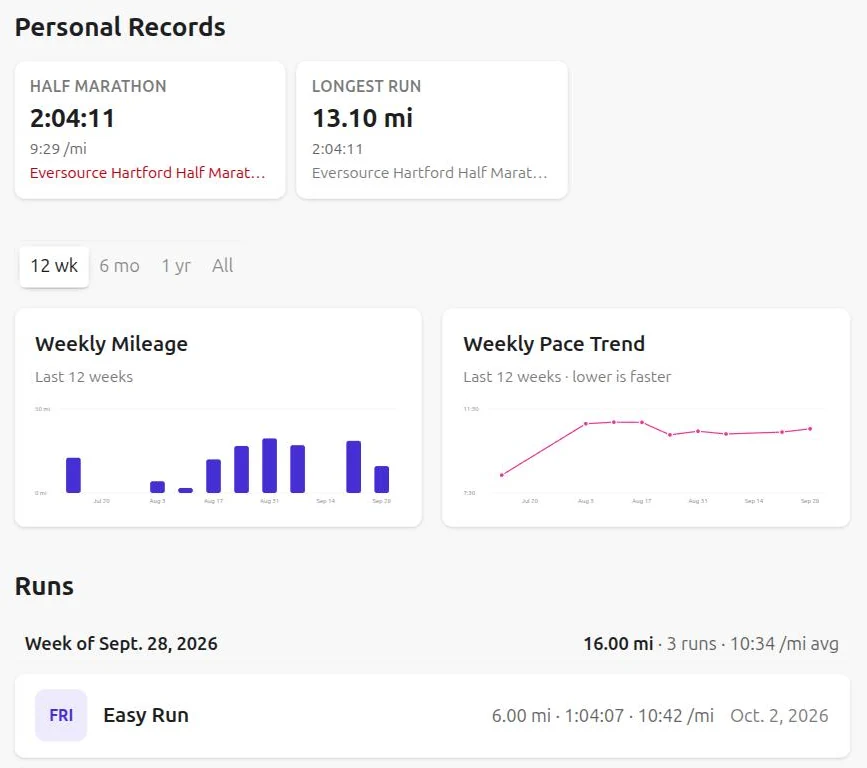
Task: Click the Week of Sept. 28, 2026 header
Action: [121, 644]
